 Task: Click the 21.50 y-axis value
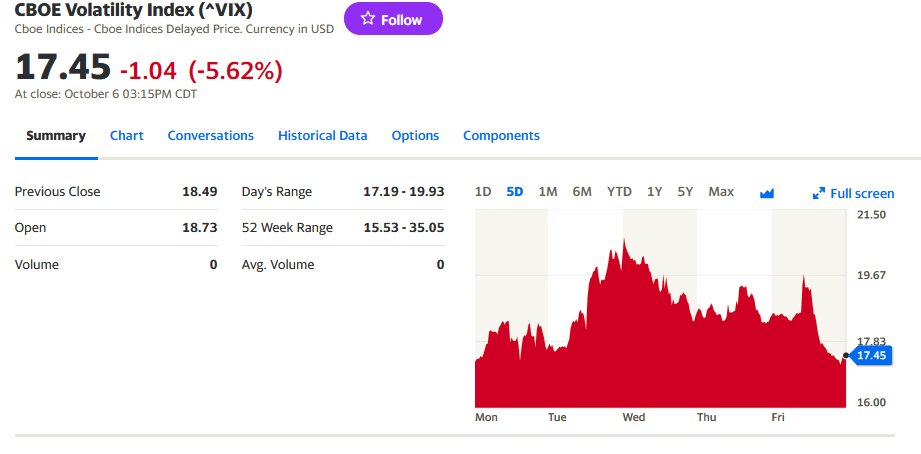(872, 214)
